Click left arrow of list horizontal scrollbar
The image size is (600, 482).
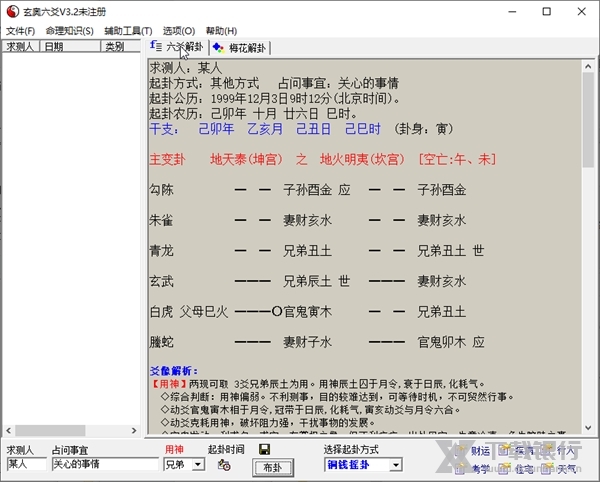[8, 431]
